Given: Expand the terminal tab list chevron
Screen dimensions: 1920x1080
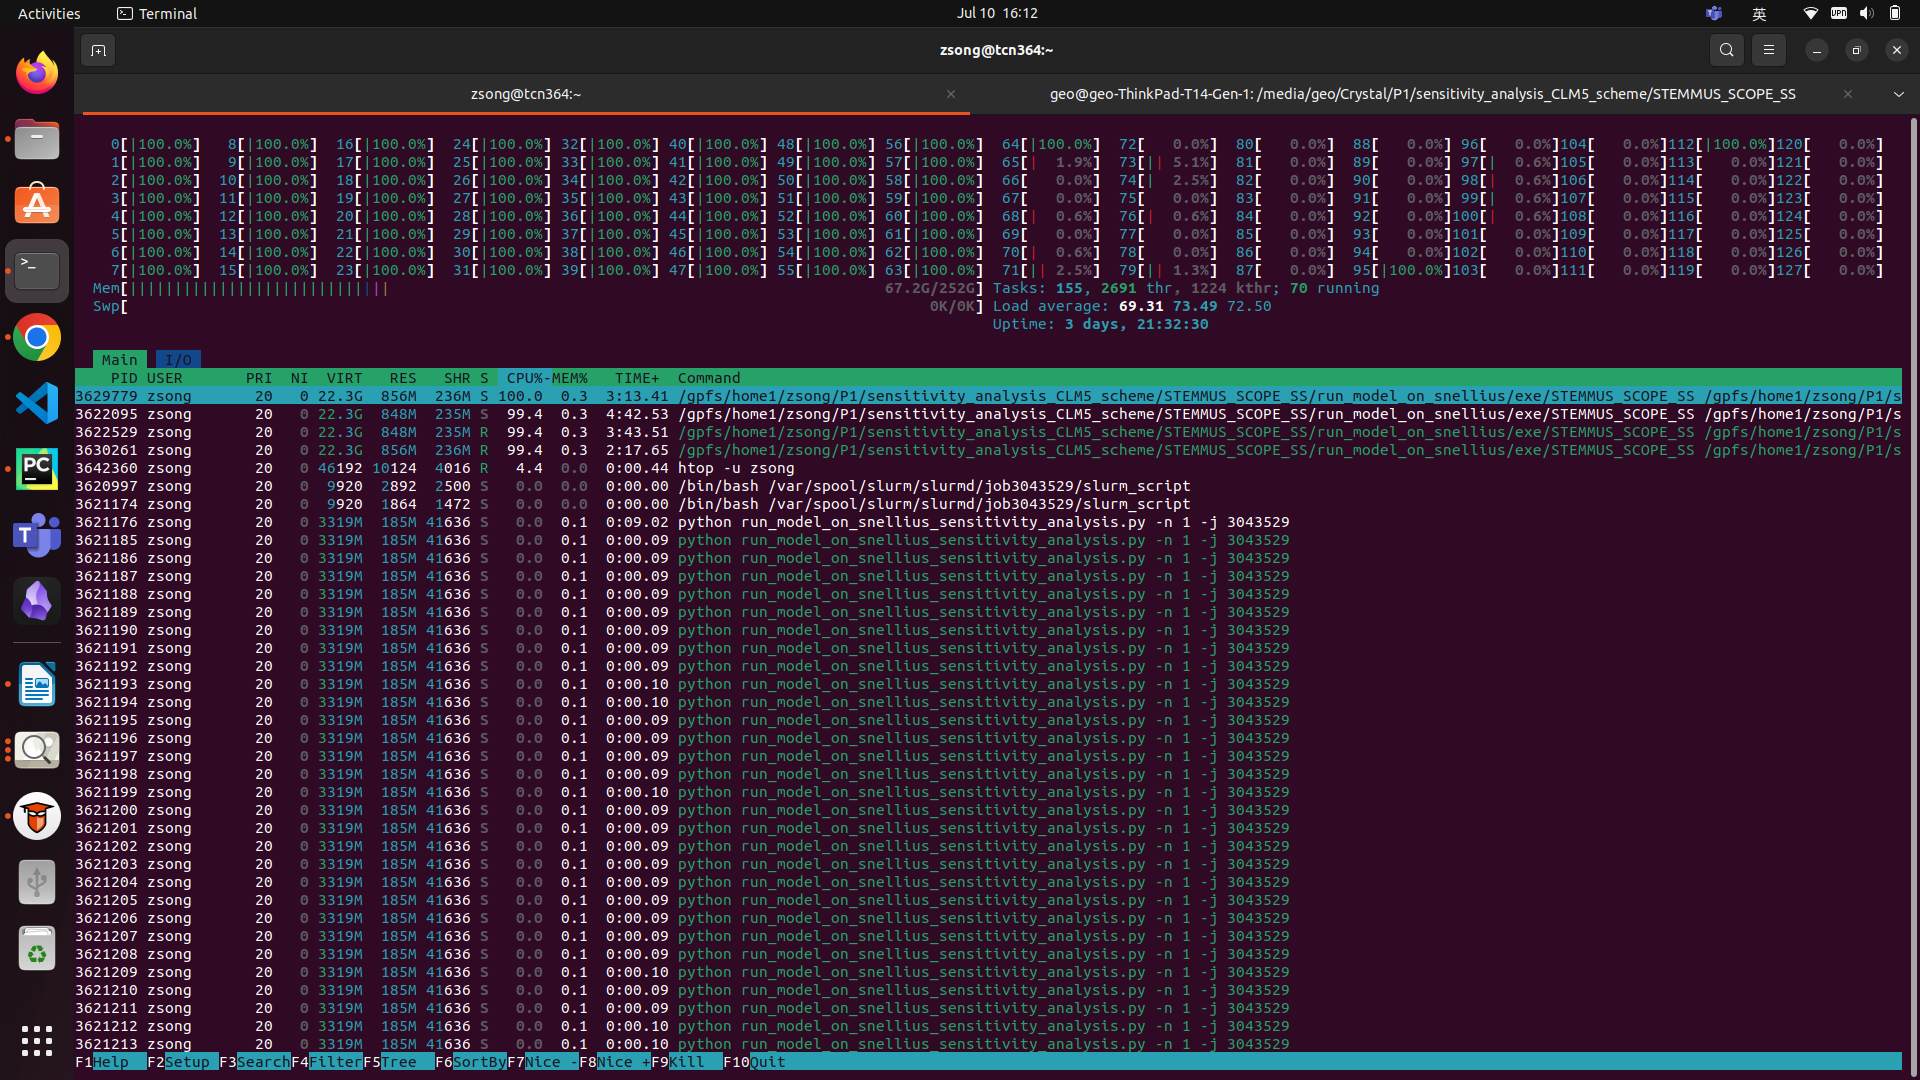Looking at the screenshot, I should [1898, 93].
